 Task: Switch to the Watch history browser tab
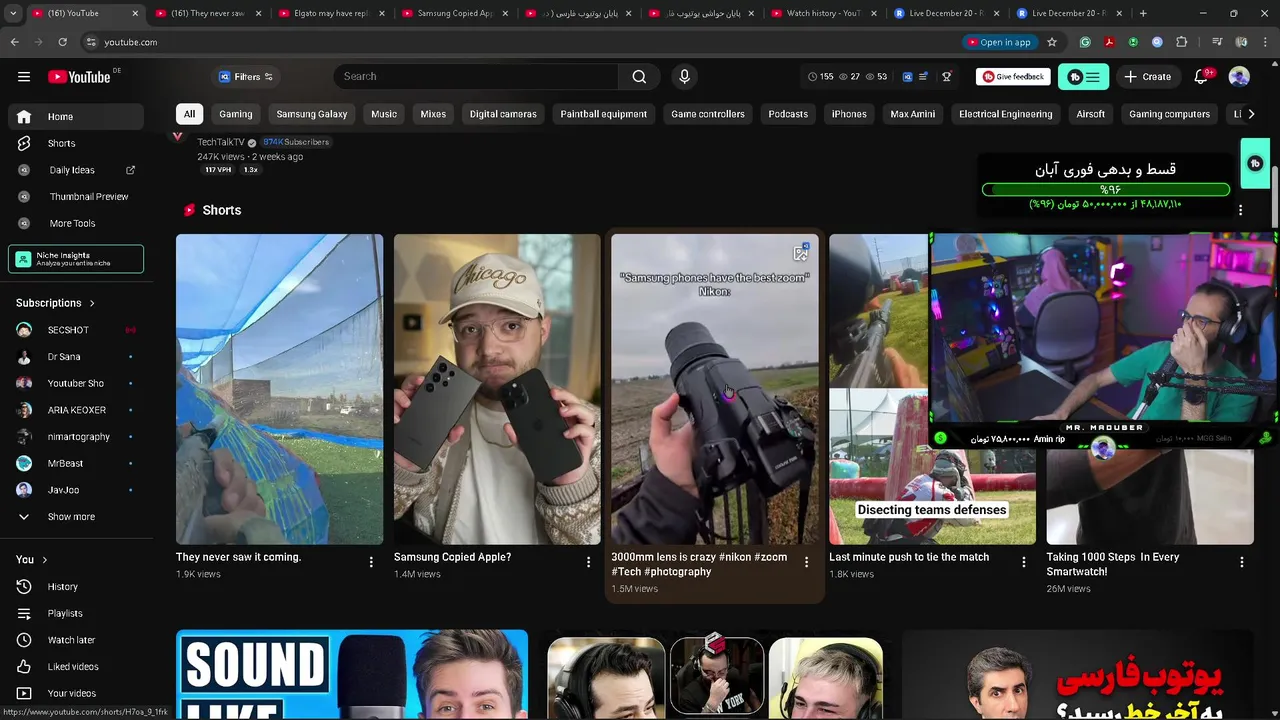pos(822,13)
